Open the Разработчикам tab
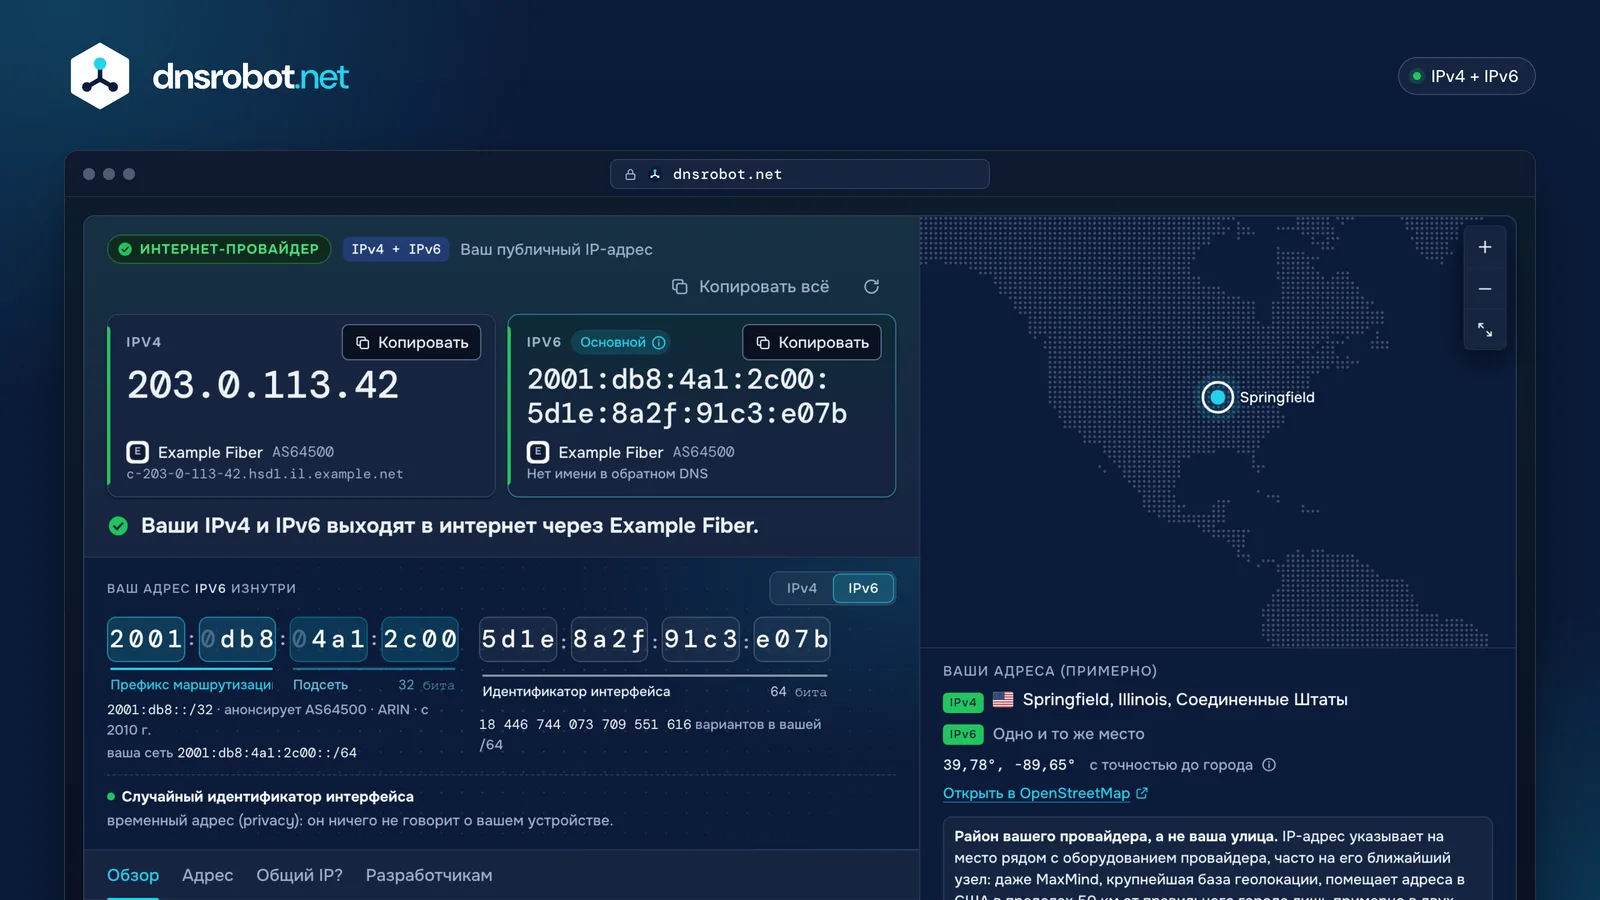This screenshot has height=900, width=1600. tap(429, 875)
